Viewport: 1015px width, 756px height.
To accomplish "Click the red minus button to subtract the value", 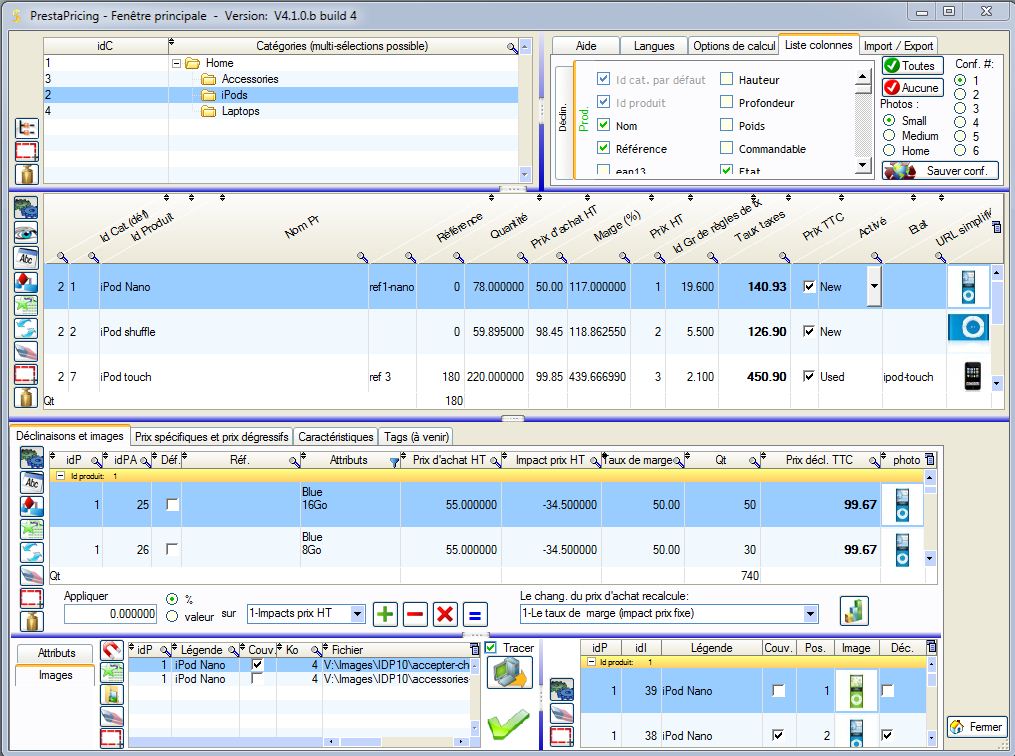I will [x=415, y=614].
